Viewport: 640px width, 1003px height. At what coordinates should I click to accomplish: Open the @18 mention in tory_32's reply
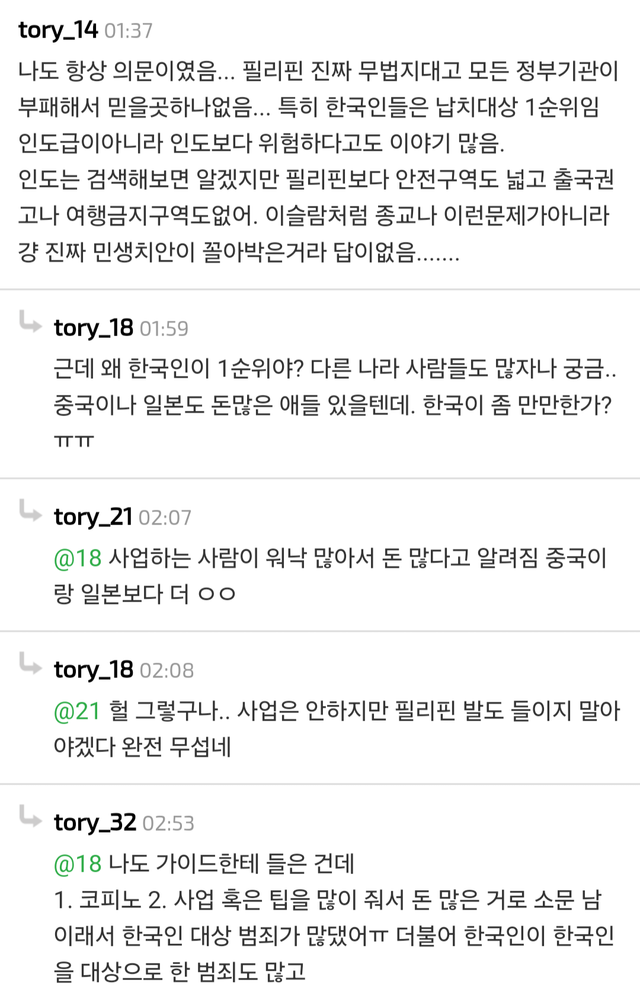click(x=75, y=863)
